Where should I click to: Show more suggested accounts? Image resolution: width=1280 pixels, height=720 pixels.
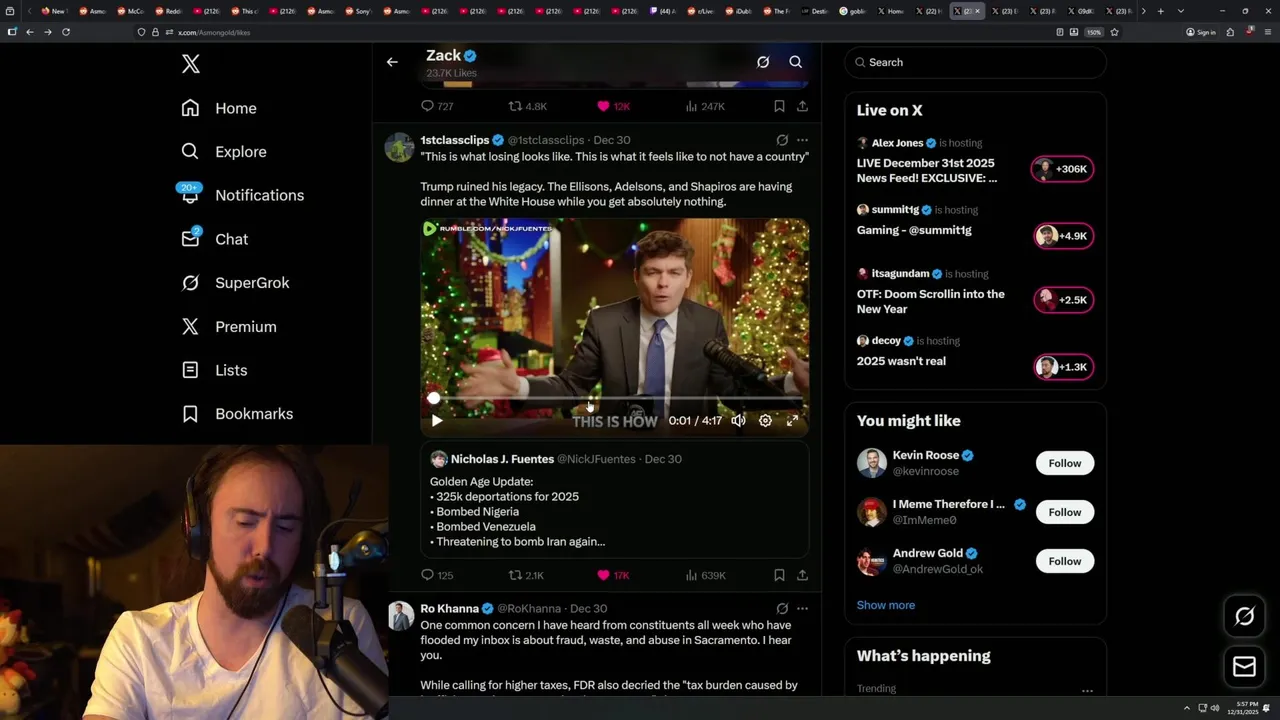[x=886, y=605]
